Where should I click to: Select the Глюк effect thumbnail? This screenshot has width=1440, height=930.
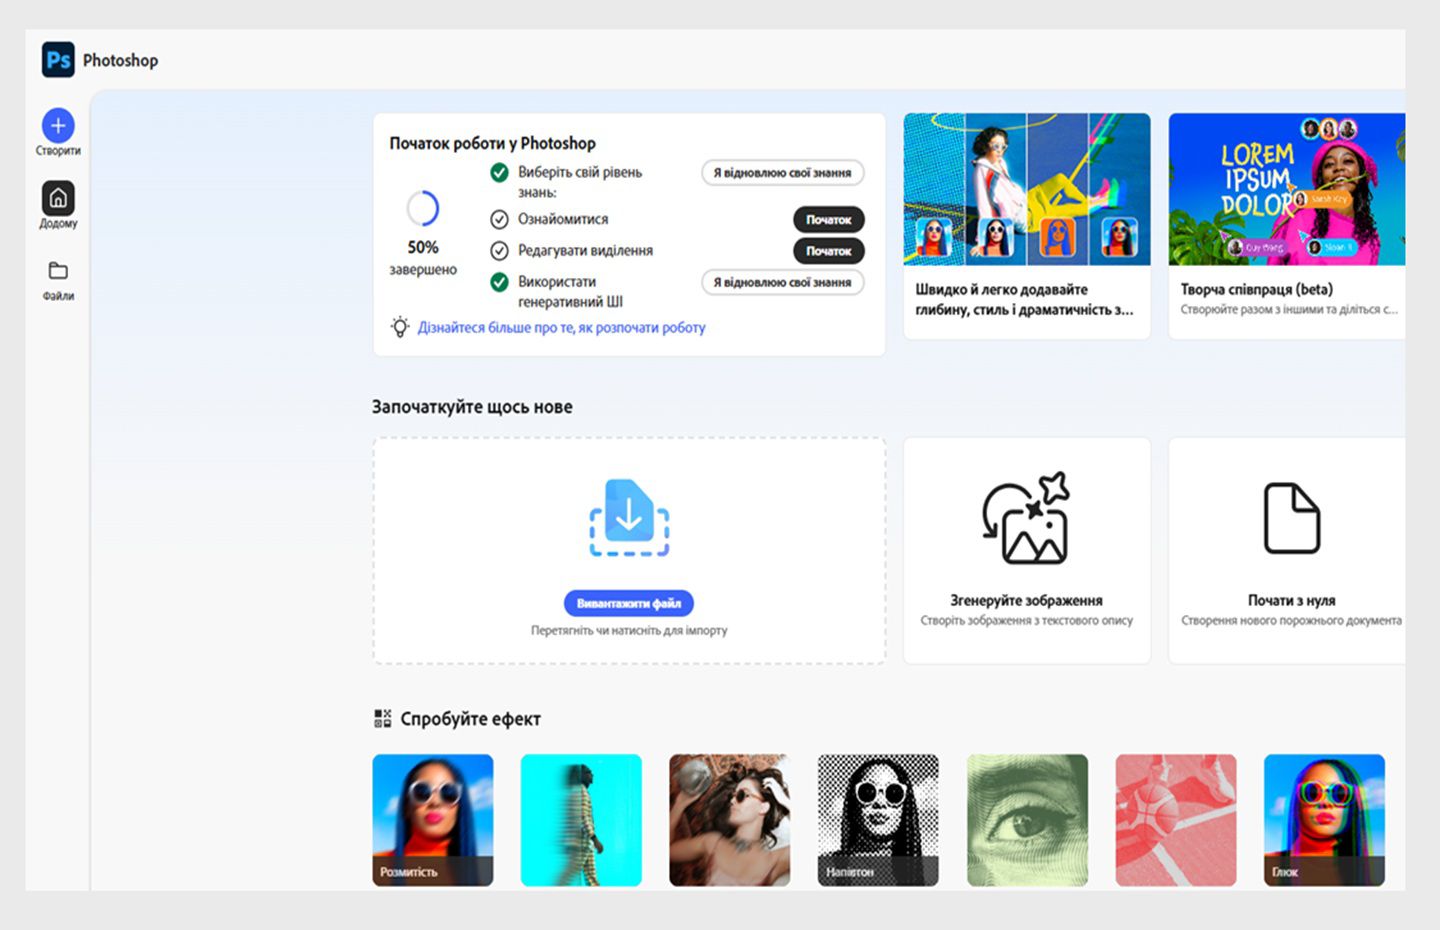click(x=1324, y=818)
